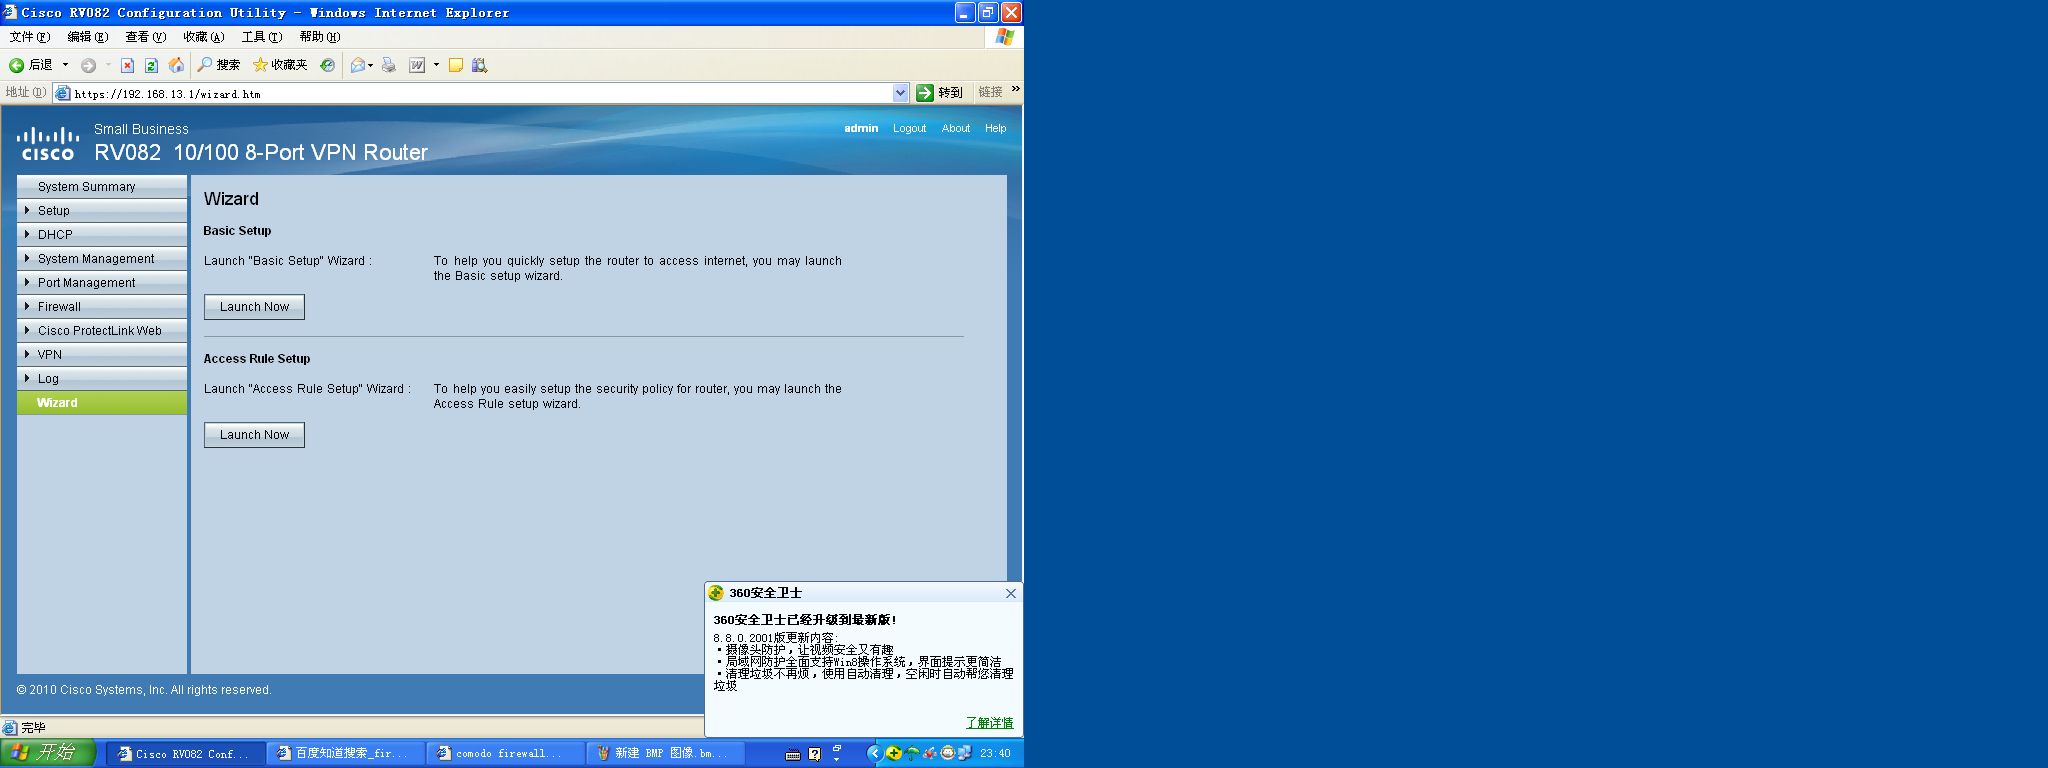This screenshot has width=2048, height=768.
Task: Click the Cisco logo
Action: pos(48,144)
